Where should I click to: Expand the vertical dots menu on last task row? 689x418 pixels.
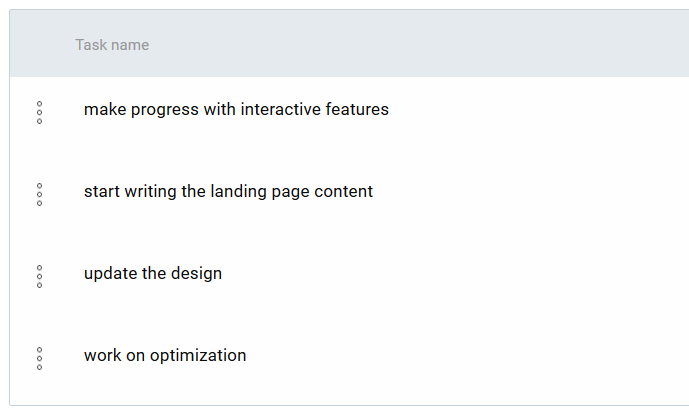(40, 359)
